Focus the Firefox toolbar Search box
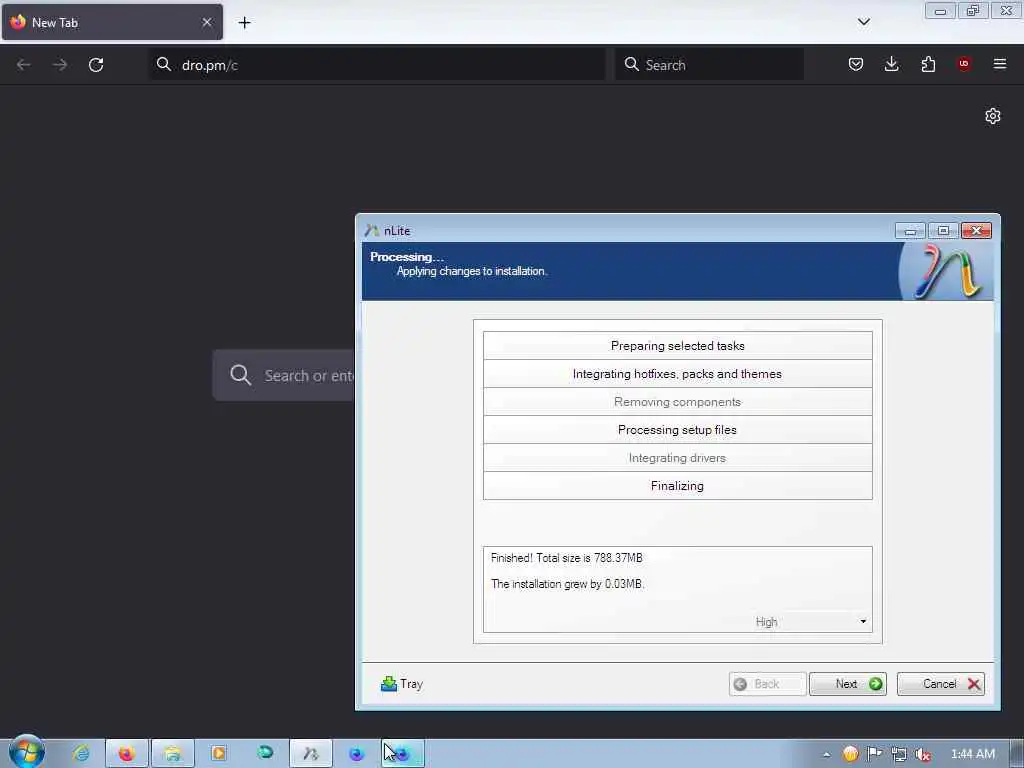Viewport: 1024px width, 768px height. pyautogui.click(x=709, y=65)
